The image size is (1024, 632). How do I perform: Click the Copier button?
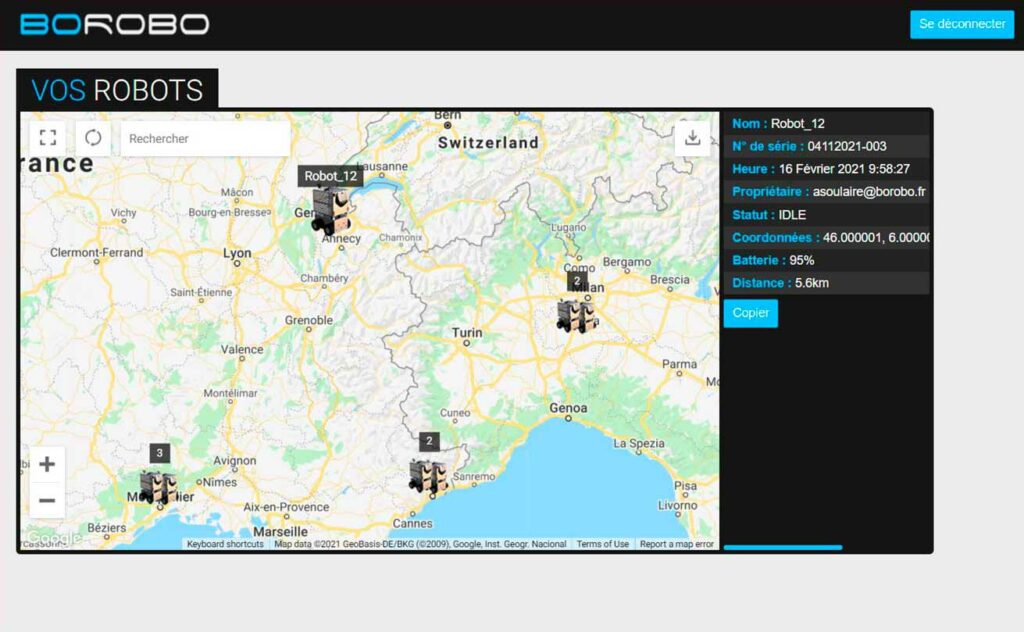(750, 313)
